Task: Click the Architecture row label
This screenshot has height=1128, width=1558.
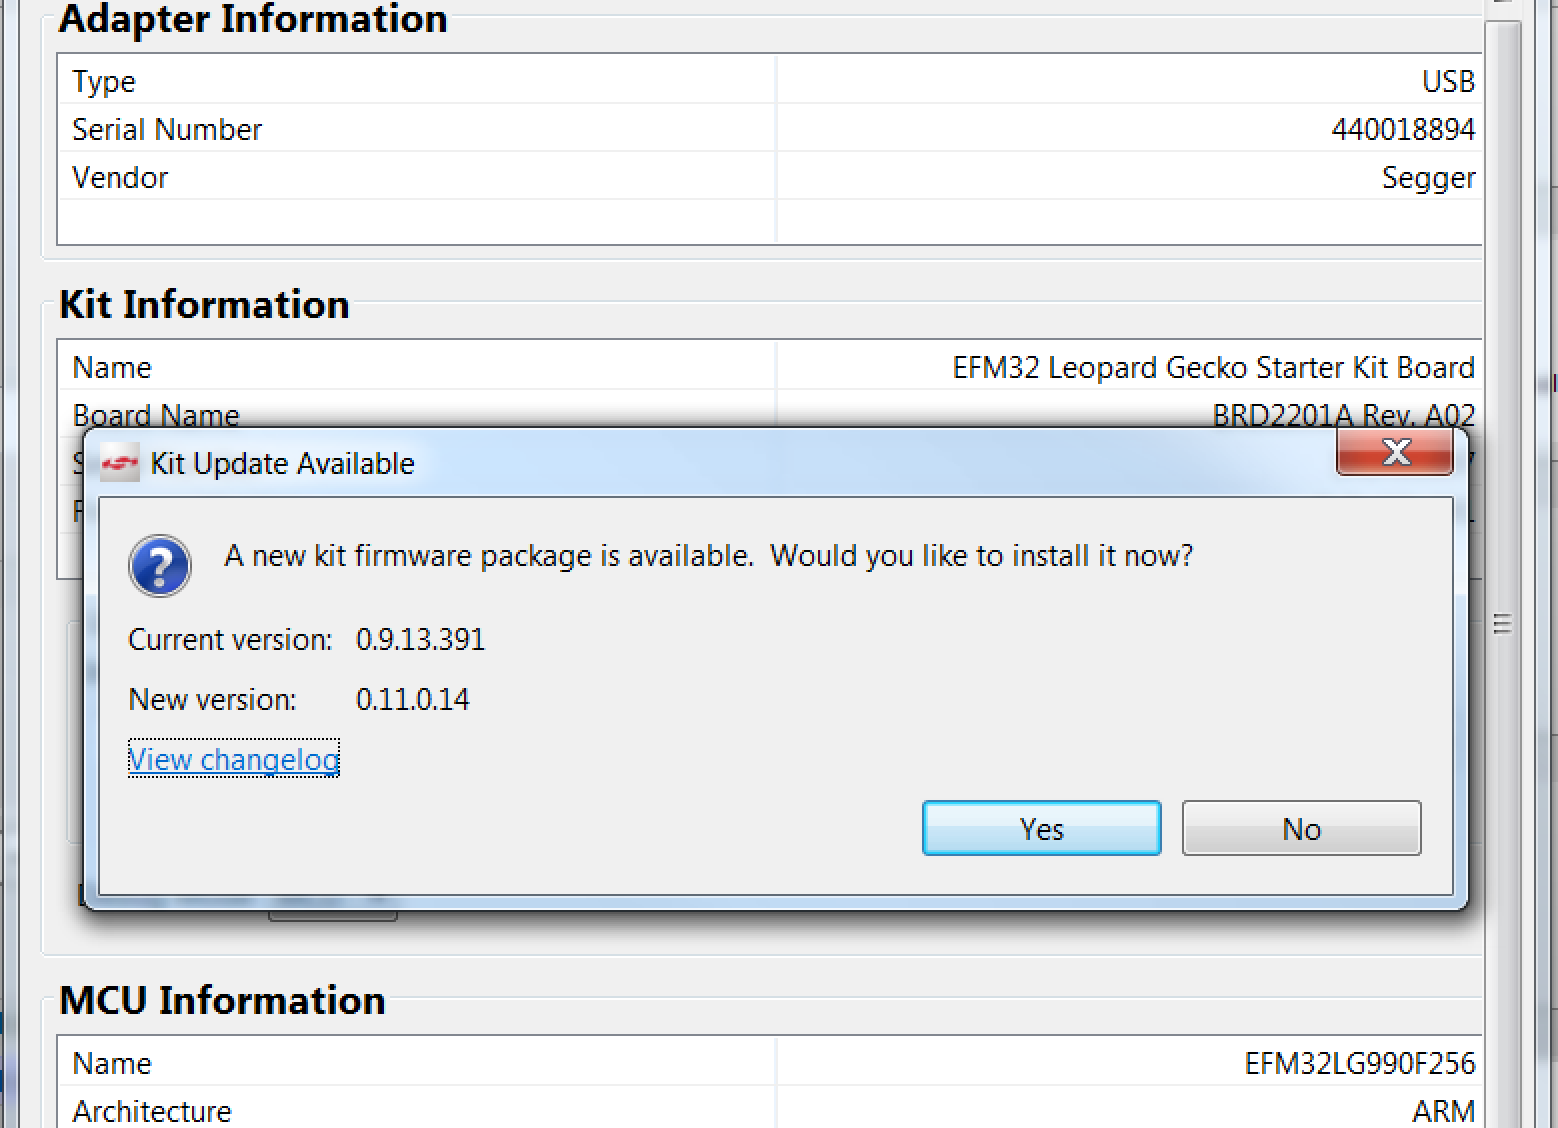Action: (x=152, y=1111)
